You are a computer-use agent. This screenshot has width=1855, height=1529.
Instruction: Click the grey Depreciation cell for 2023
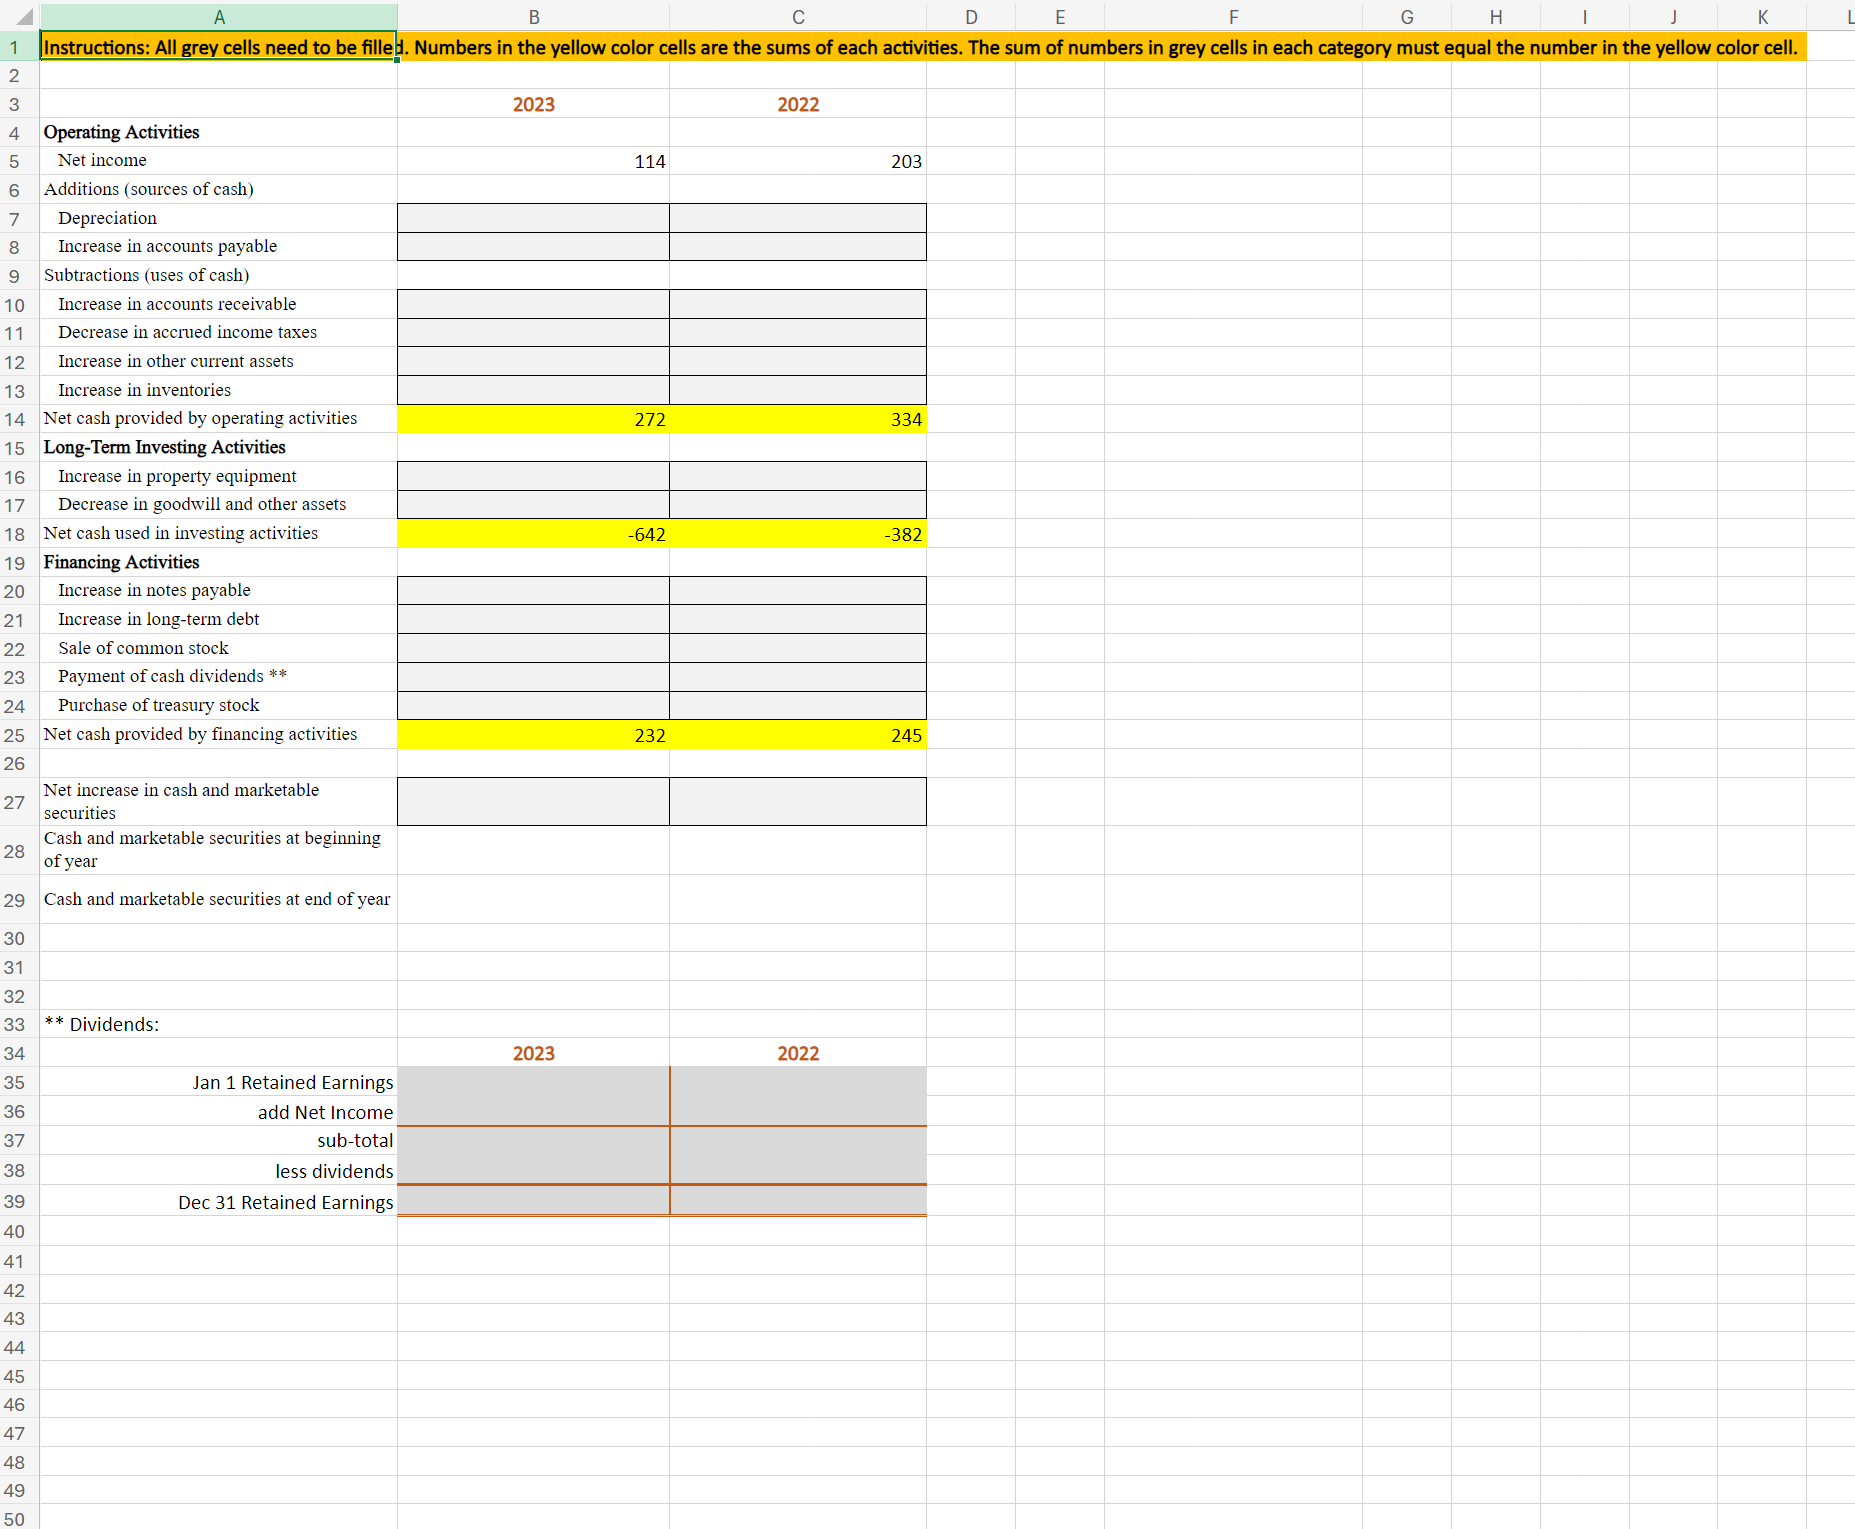click(x=533, y=218)
